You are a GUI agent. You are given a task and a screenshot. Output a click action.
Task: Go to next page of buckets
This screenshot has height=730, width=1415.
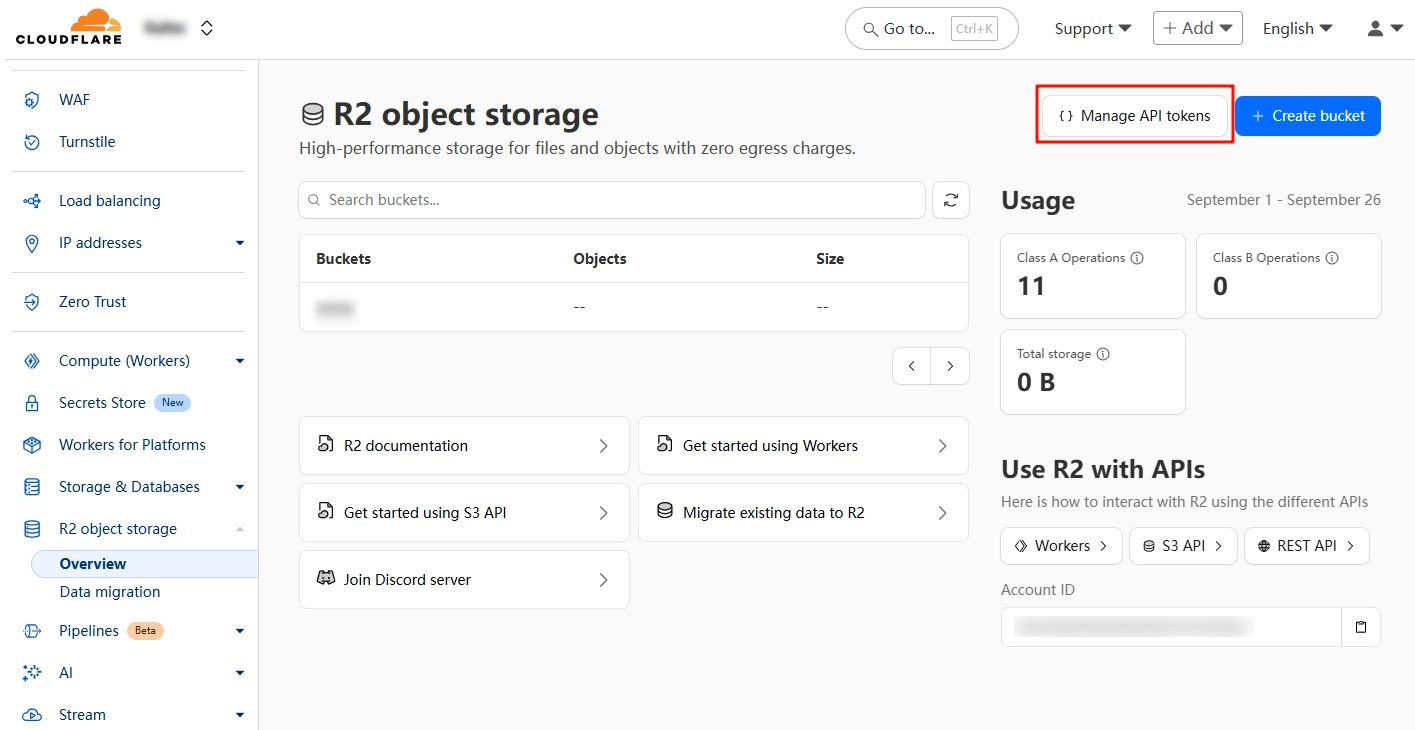point(950,366)
